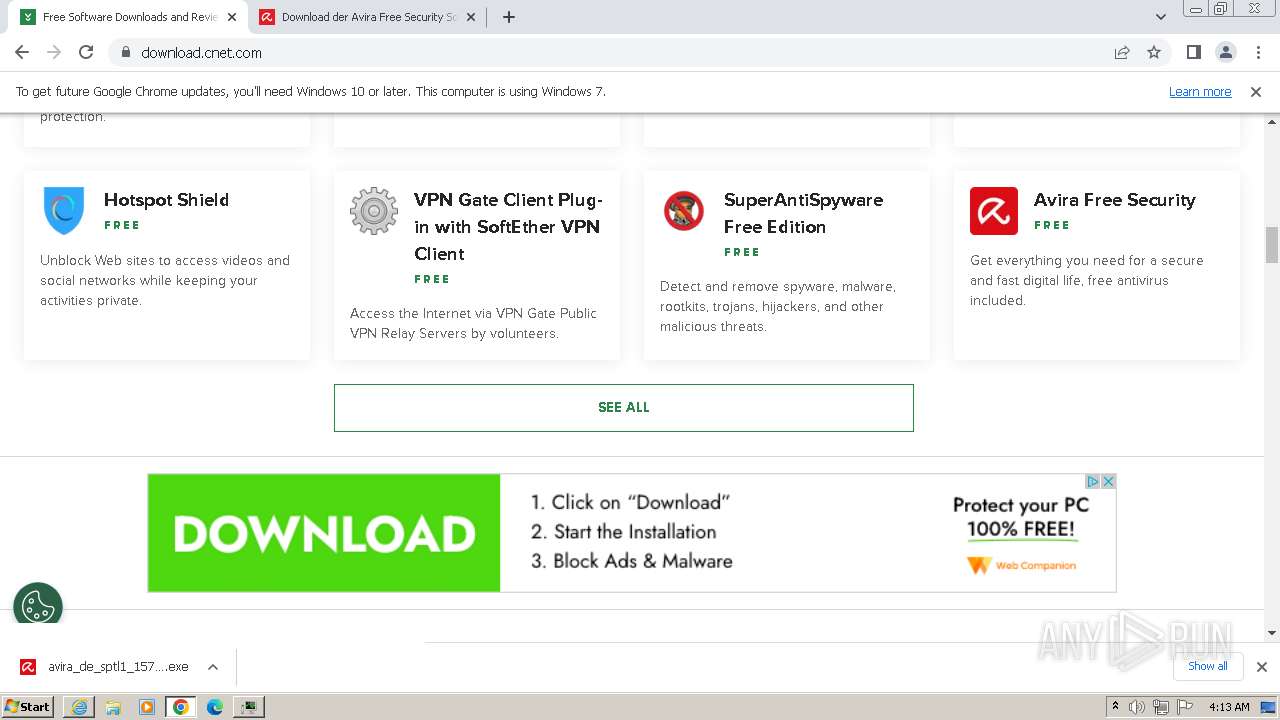The height and width of the screenshot is (720, 1280).
Task: Click the network icon in system tray
Action: point(1160,707)
